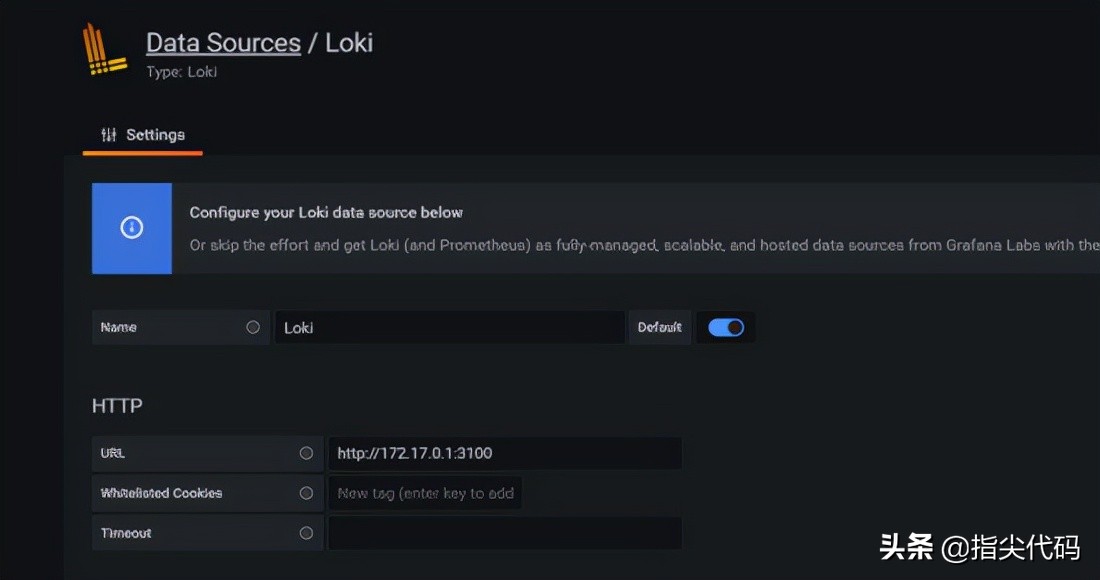1100x580 pixels.
Task: Click the Whitelisted Cookies info icon
Action: coord(306,493)
